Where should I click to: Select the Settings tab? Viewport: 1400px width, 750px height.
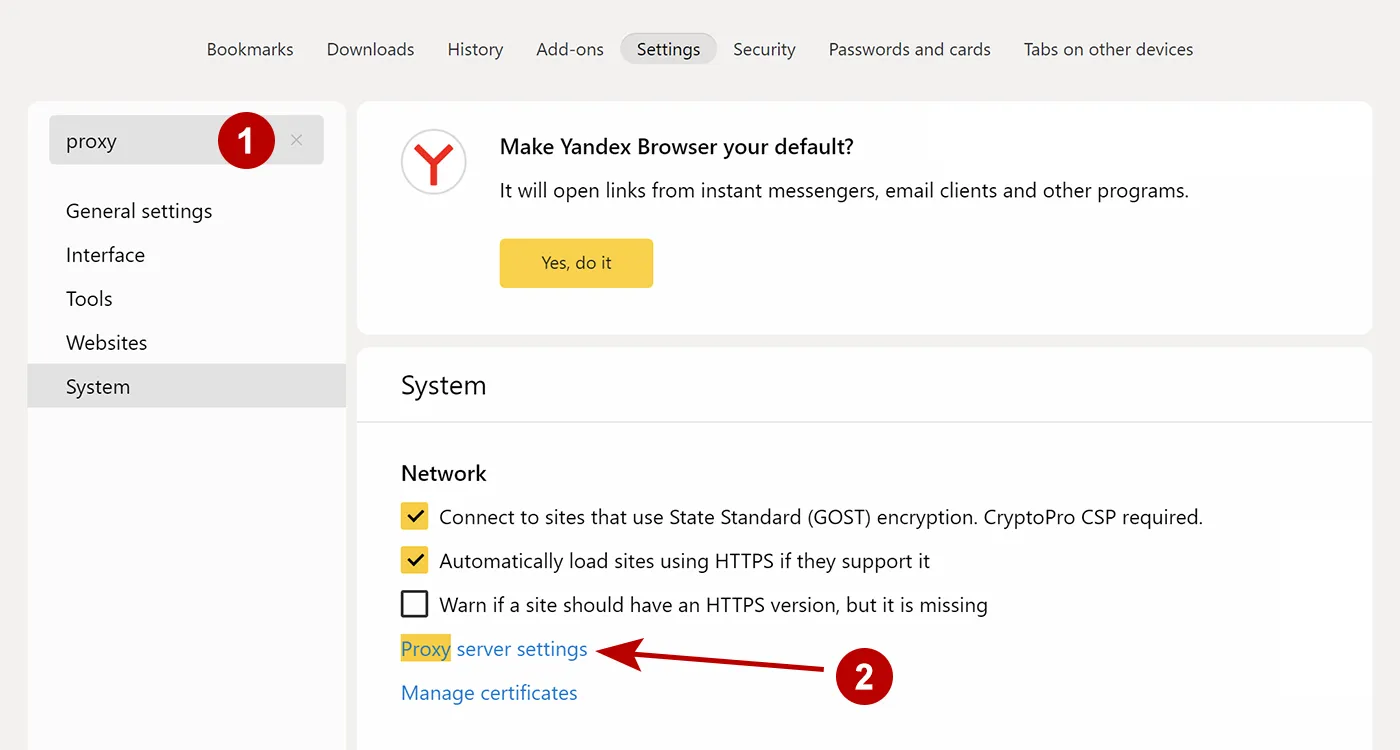click(667, 49)
